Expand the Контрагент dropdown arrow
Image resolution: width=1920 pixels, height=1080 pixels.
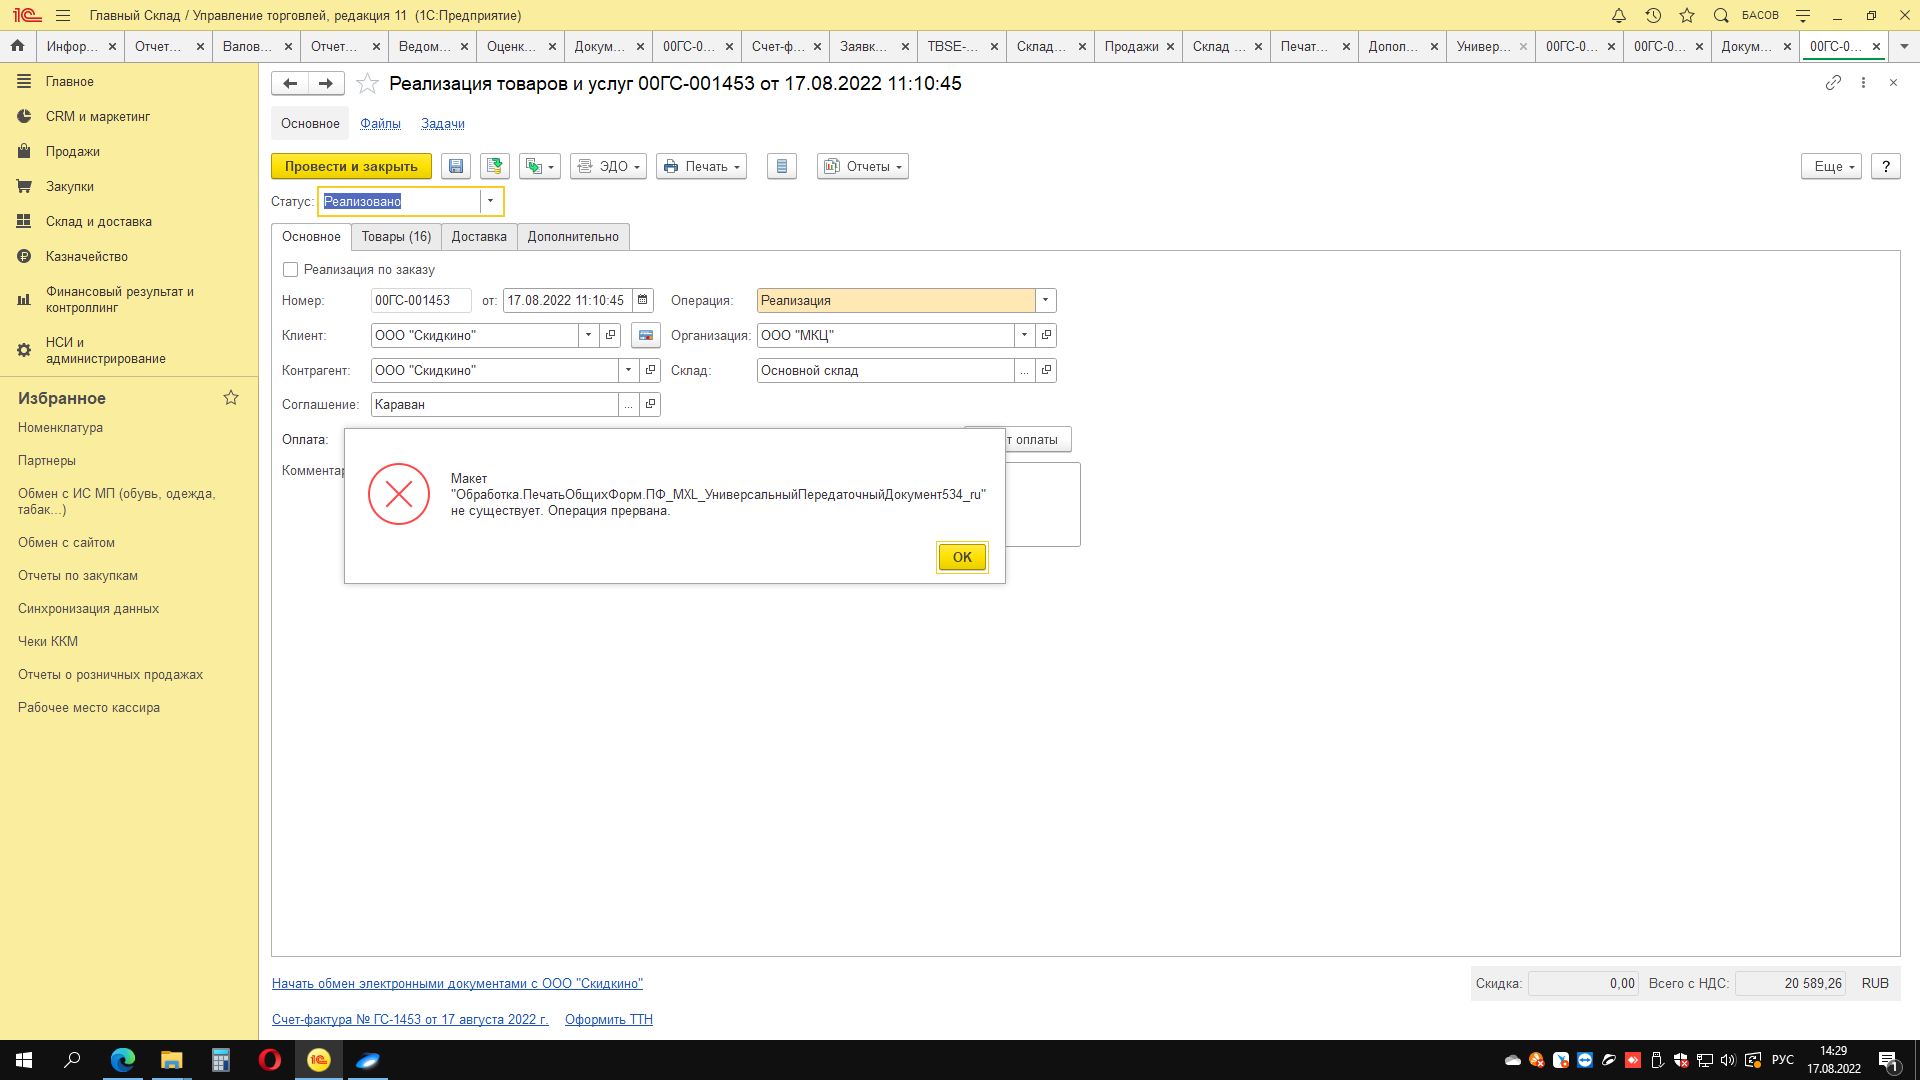pyautogui.click(x=628, y=370)
